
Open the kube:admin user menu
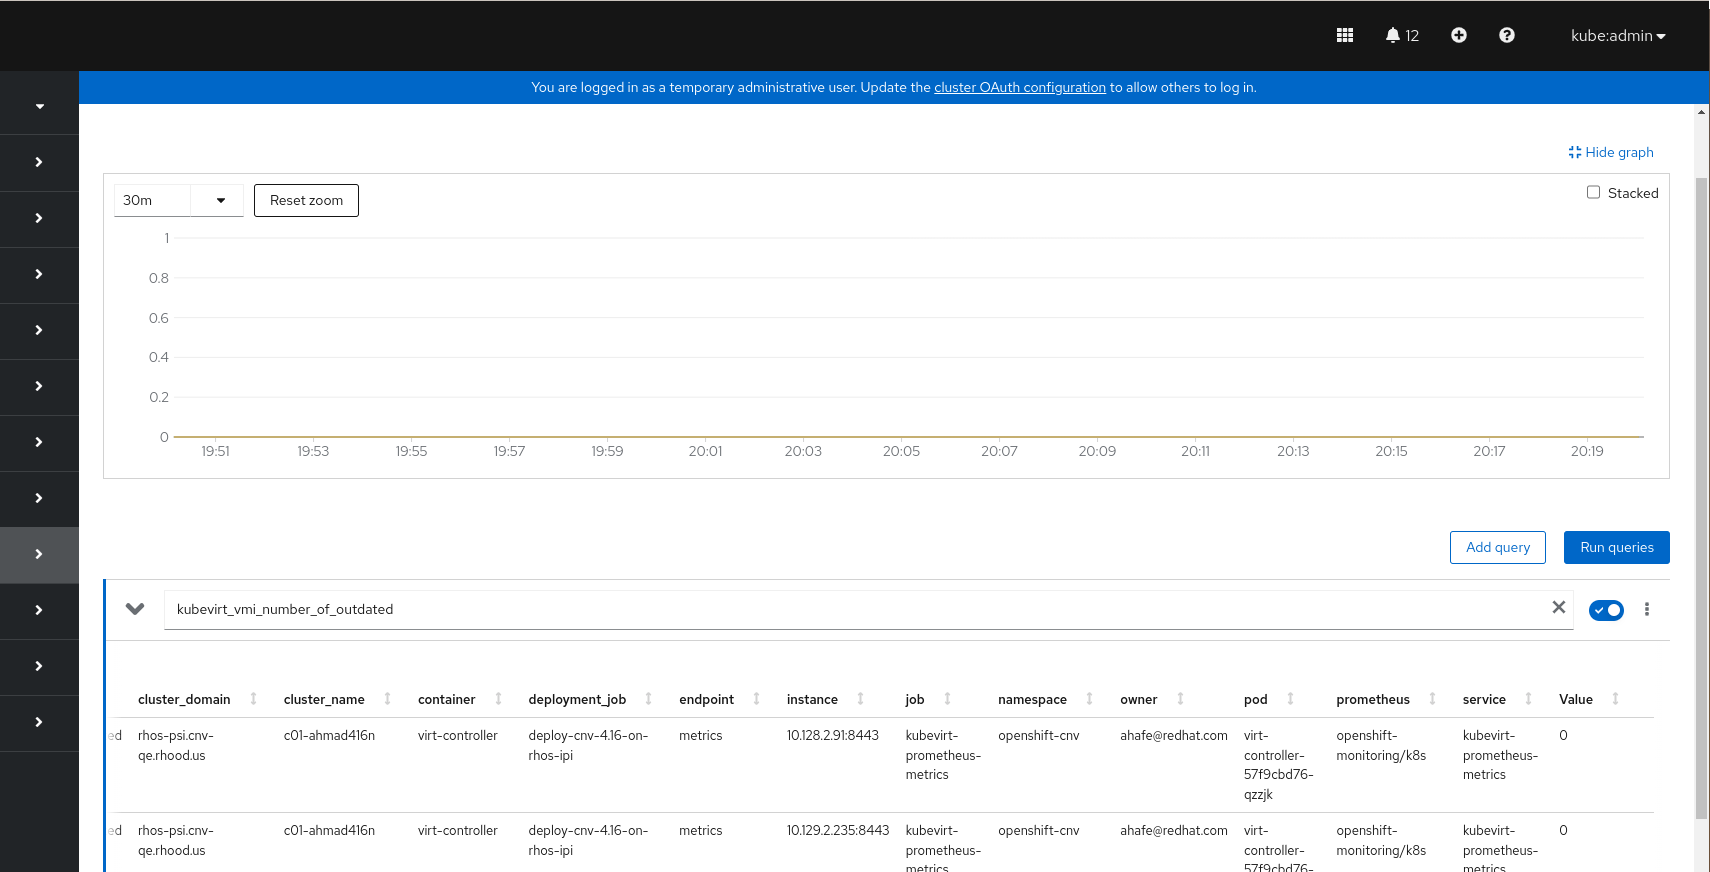(1618, 35)
